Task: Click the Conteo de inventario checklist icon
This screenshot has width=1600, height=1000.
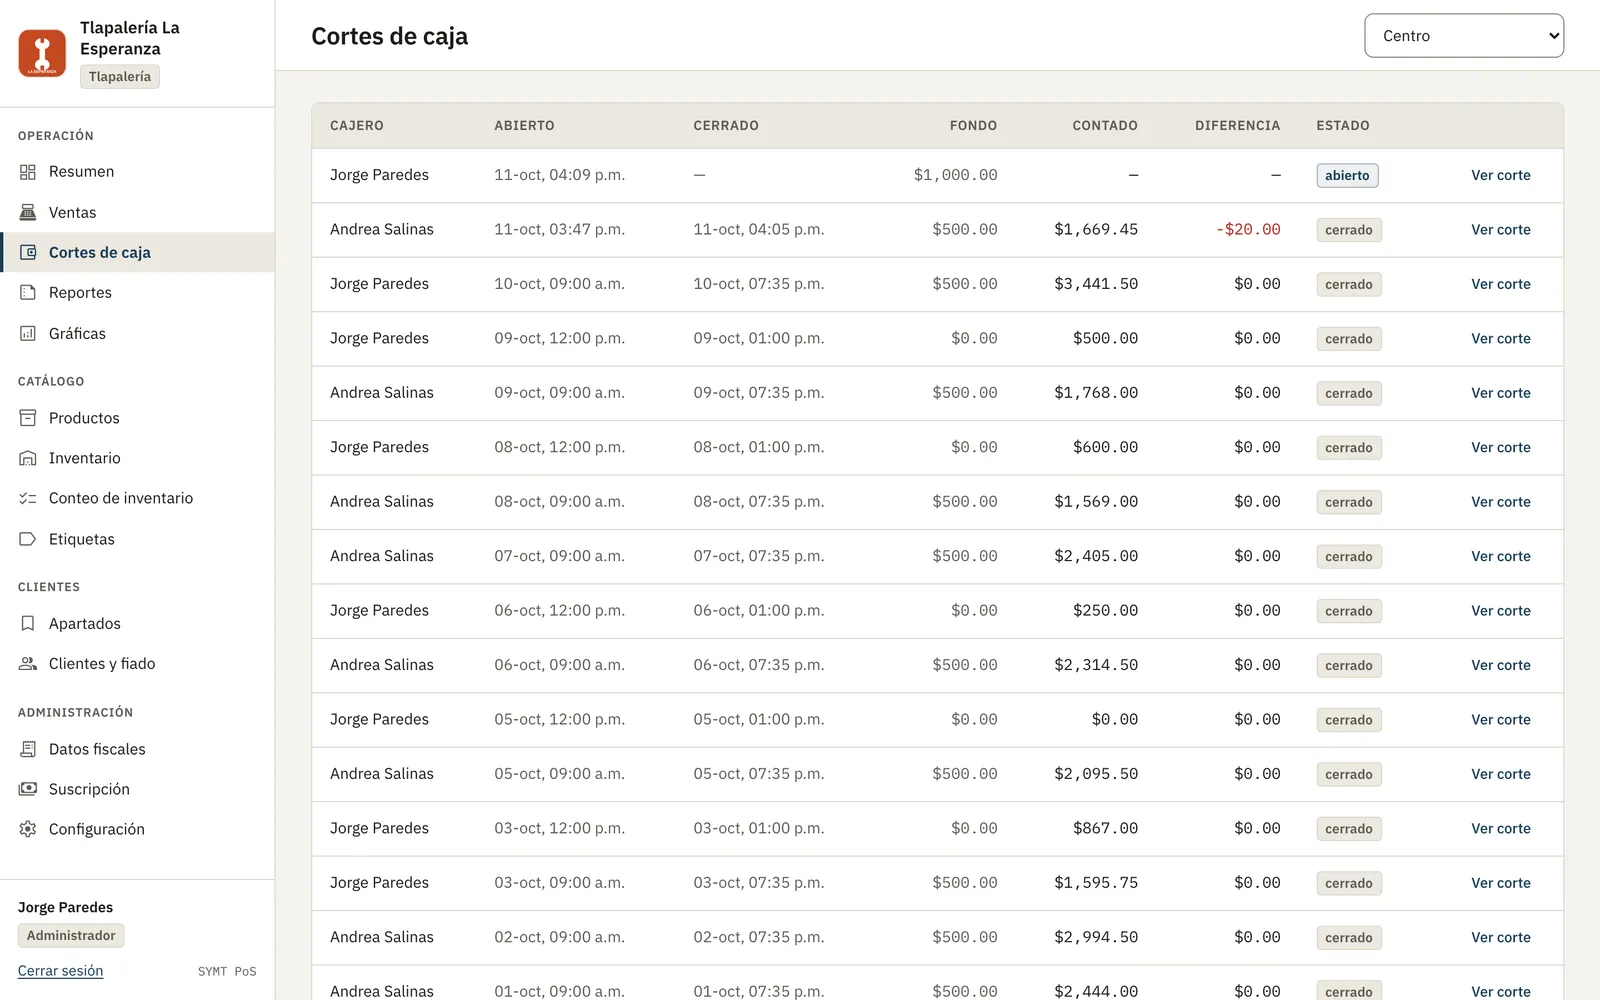Action: 28,498
